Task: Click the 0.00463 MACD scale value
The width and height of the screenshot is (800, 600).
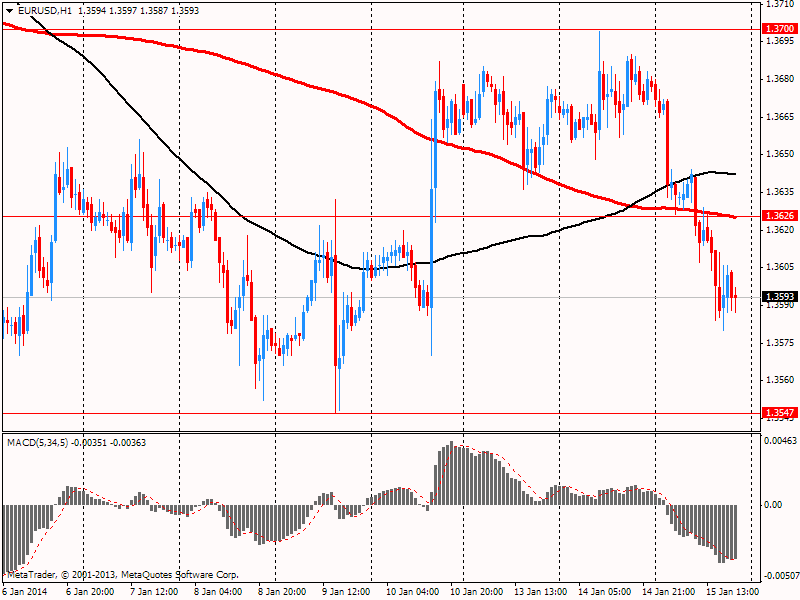Action: coord(780,440)
